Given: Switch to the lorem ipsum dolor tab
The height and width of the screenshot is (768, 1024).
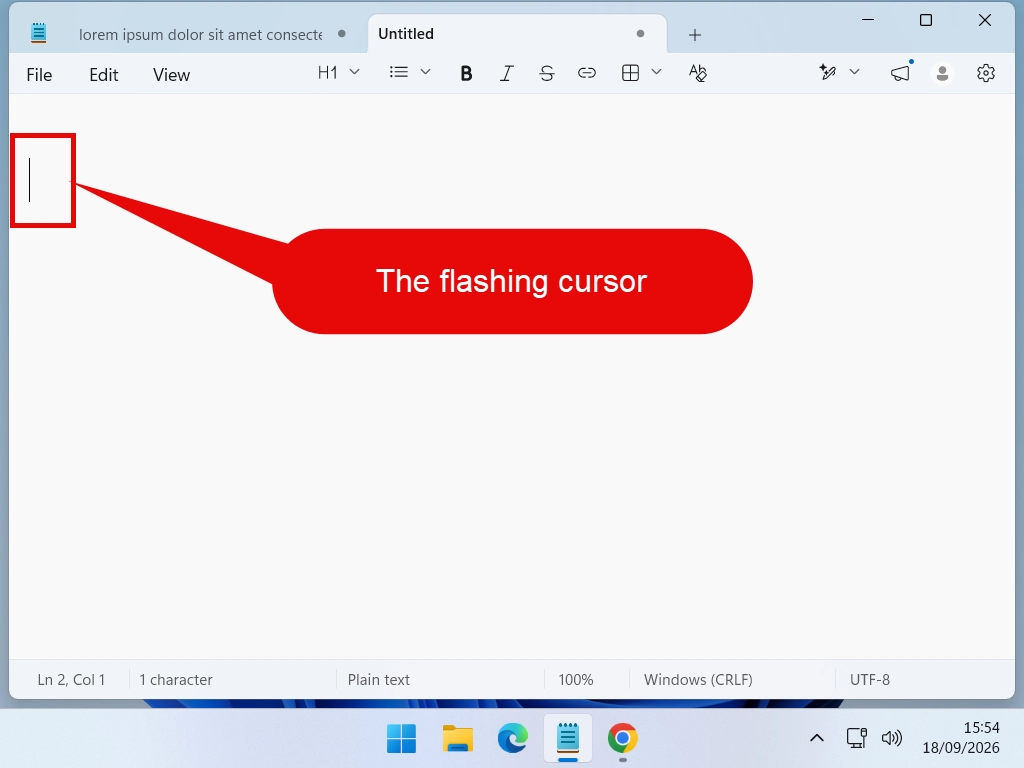Looking at the screenshot, I should point(200,34).
